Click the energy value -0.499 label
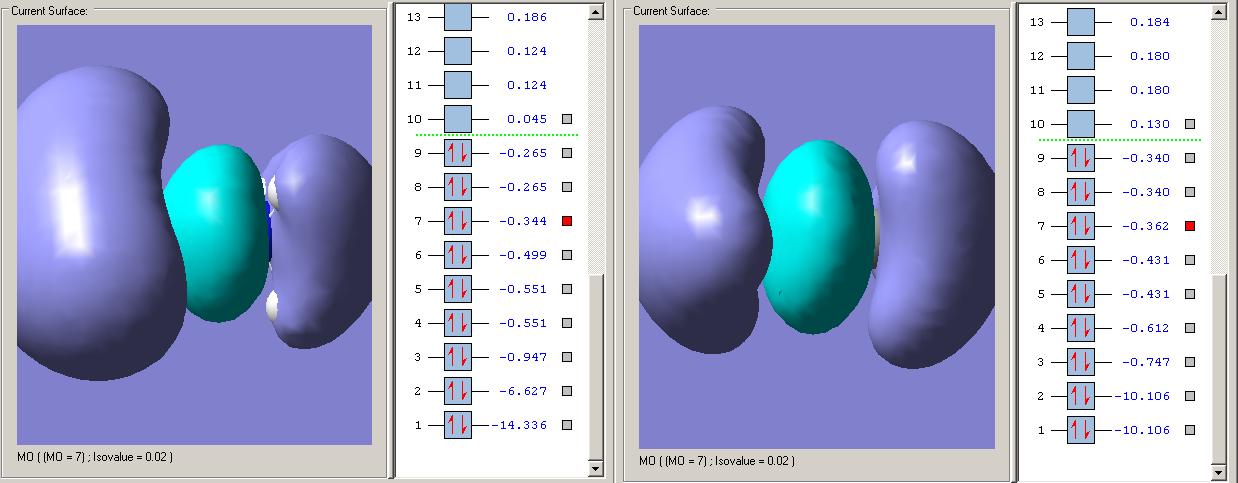This screenshot has width=1238, height=483. 524,255
